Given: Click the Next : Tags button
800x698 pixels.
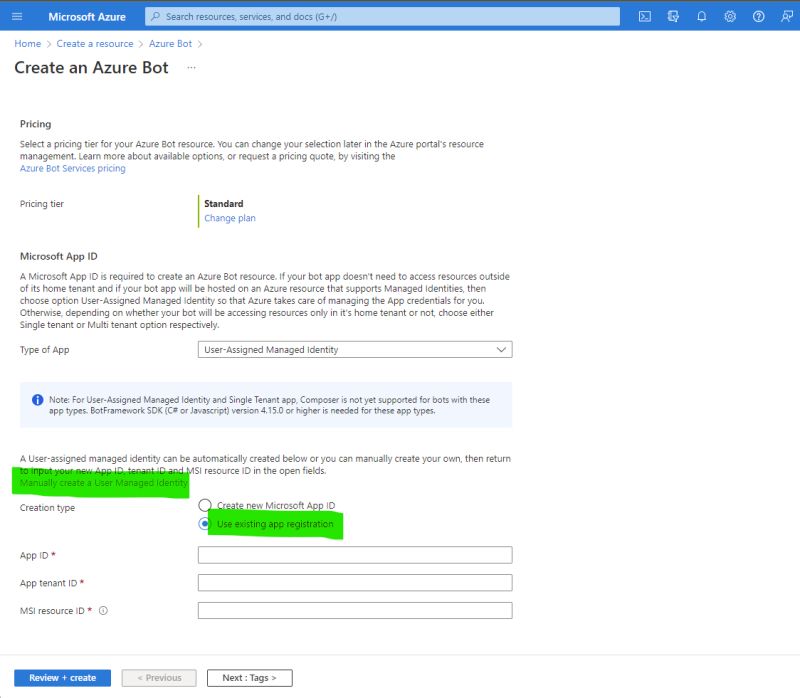Looking at the screenshot, I should point(249,677).
